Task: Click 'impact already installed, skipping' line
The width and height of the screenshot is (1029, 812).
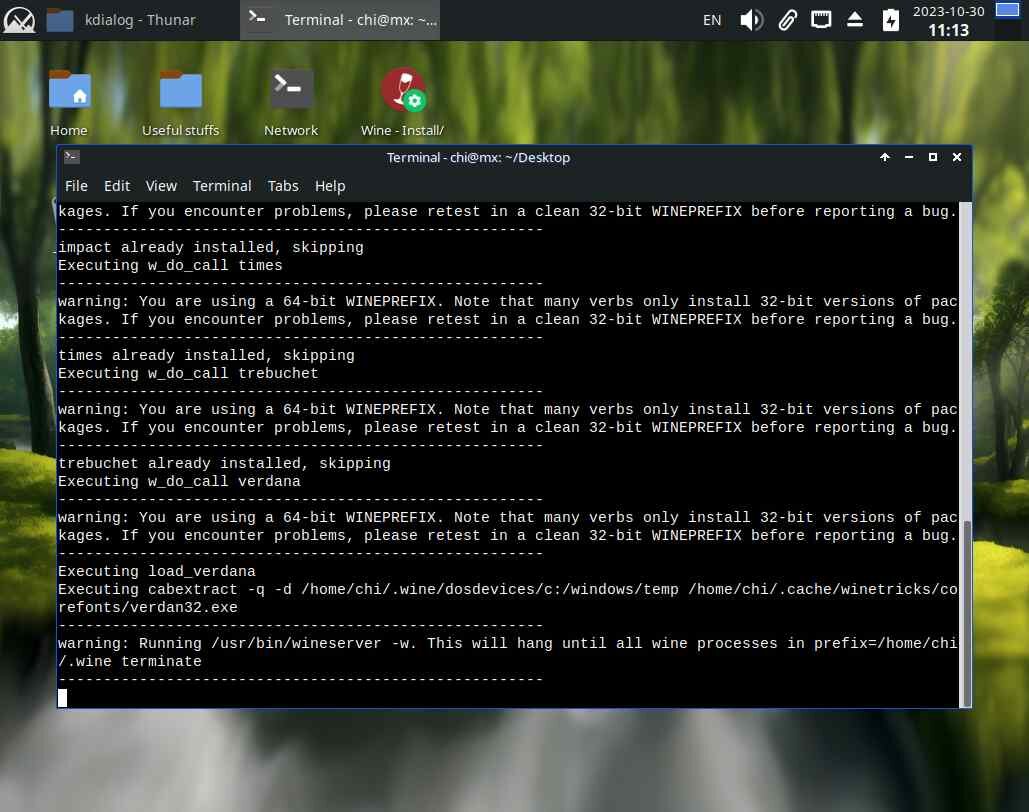Action: tap(211, 247)
